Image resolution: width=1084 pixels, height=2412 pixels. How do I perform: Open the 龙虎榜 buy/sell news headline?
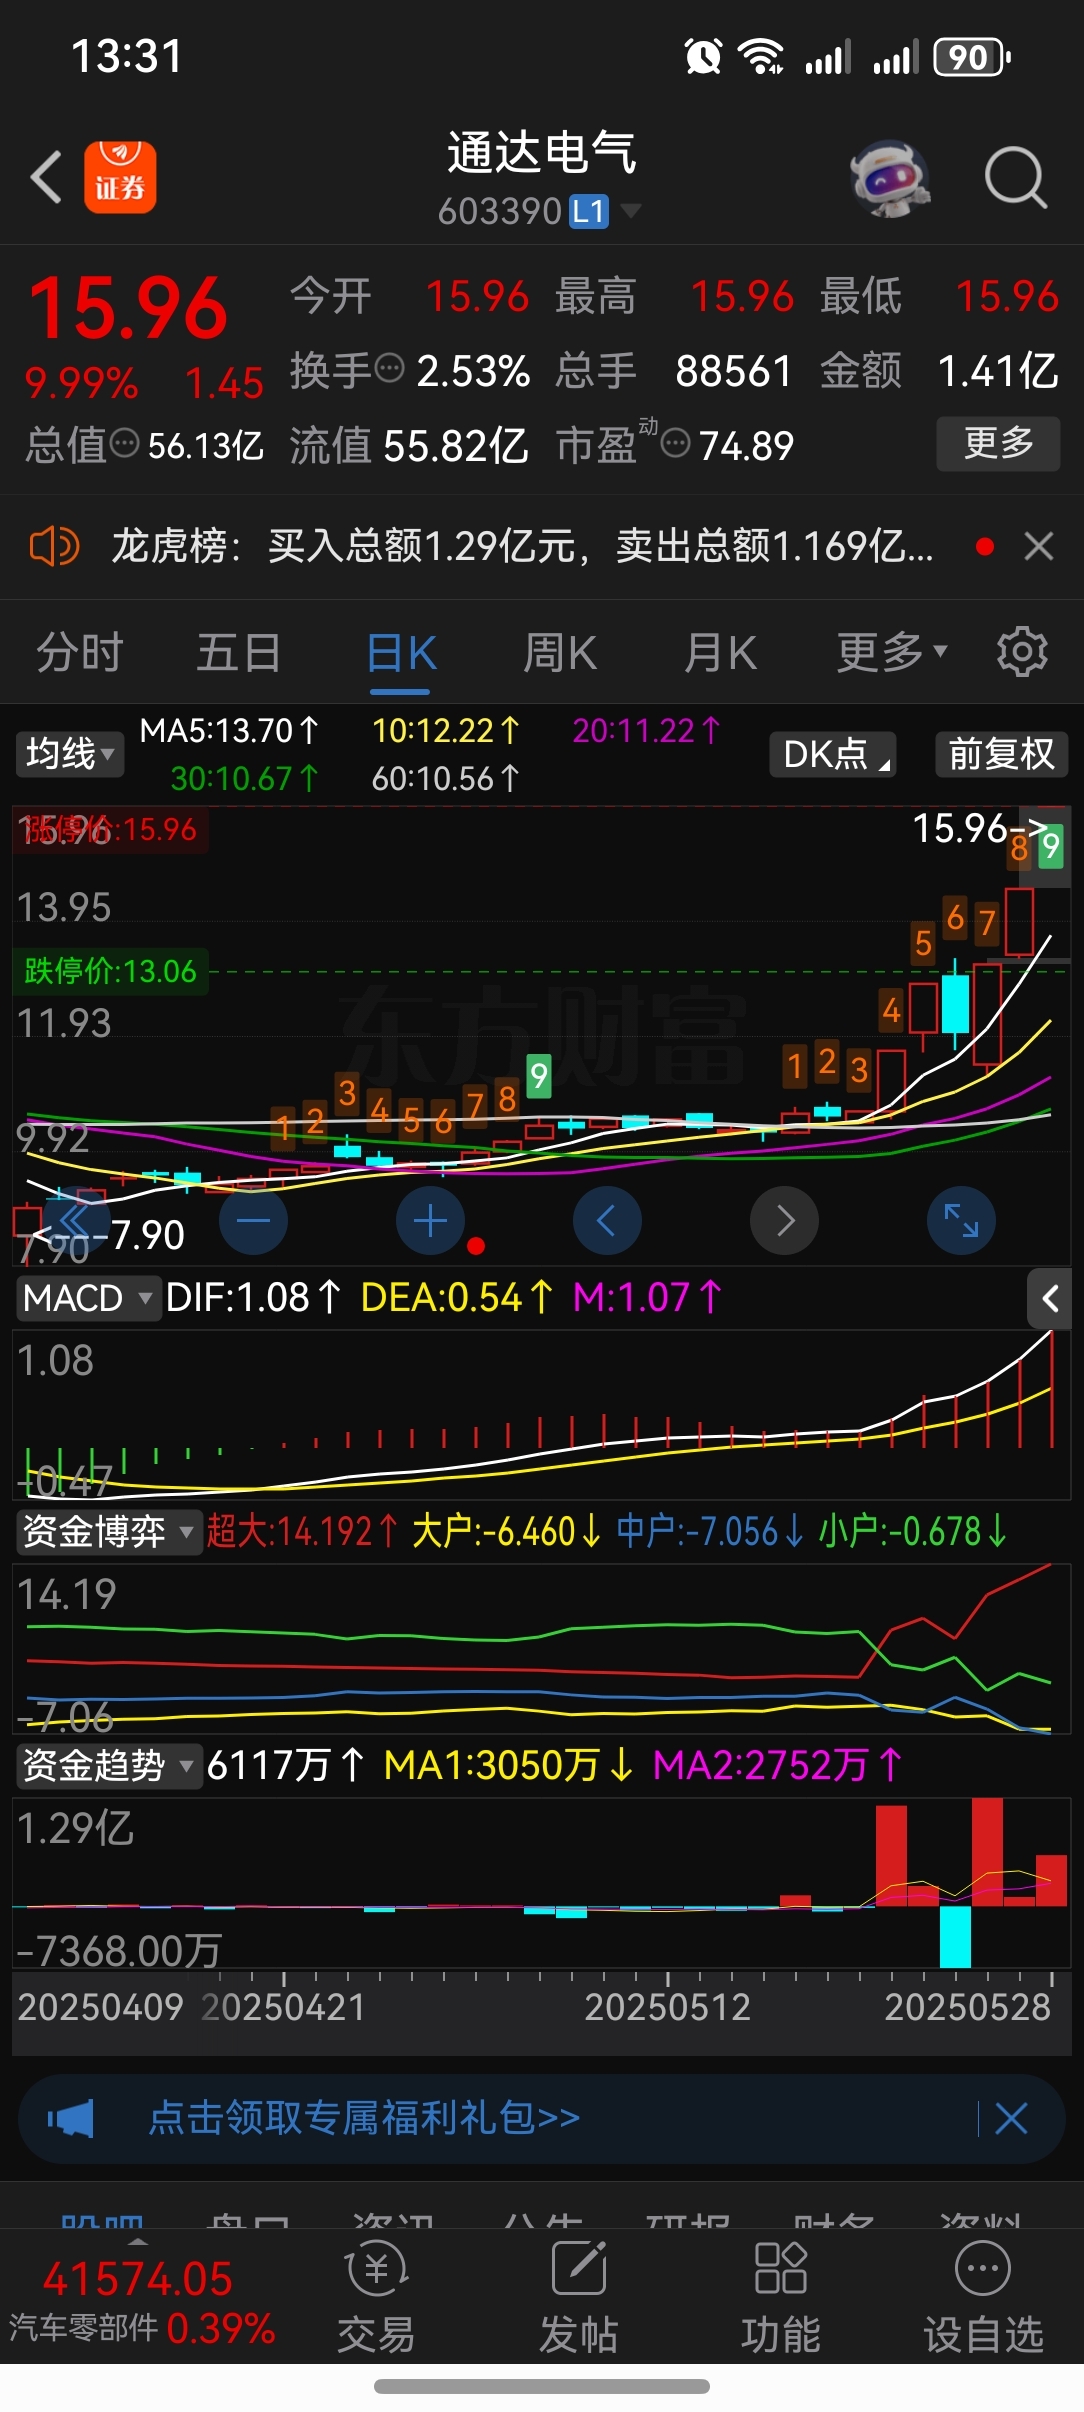tap(522, 546)
